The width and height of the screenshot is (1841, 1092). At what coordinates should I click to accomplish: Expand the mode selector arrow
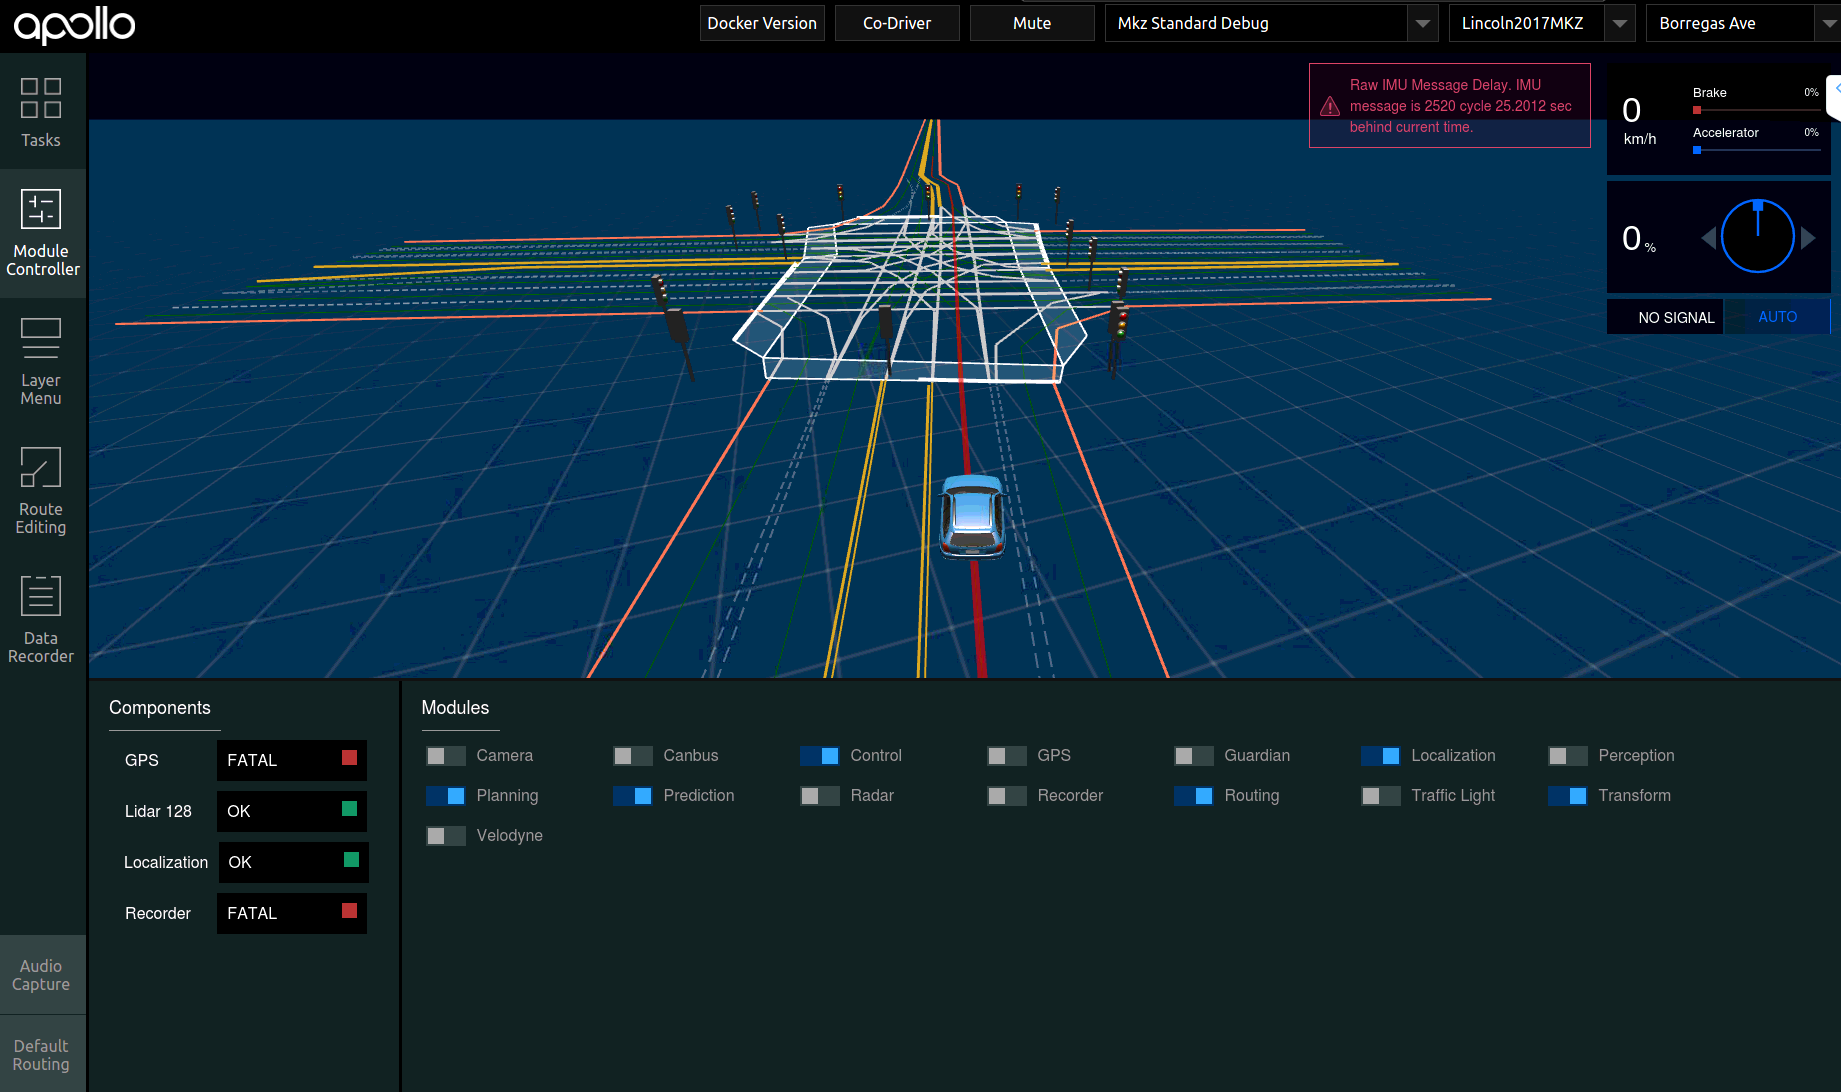(x=1422, y=23)
